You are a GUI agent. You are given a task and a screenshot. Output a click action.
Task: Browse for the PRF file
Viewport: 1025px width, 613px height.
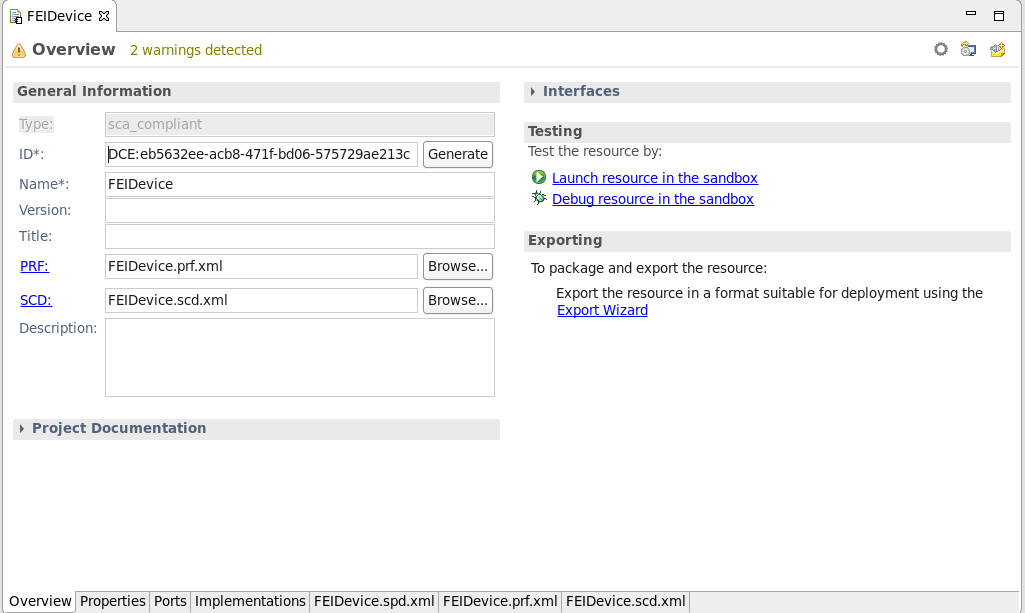coord(458,266)
